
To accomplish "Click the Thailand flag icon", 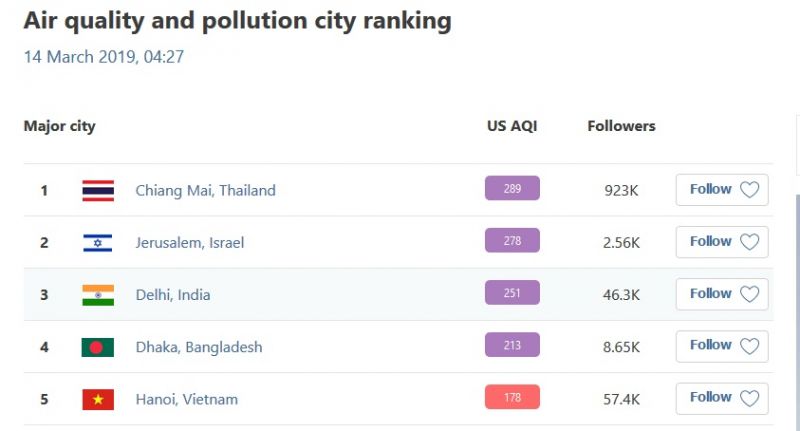I will pos(98,190).
